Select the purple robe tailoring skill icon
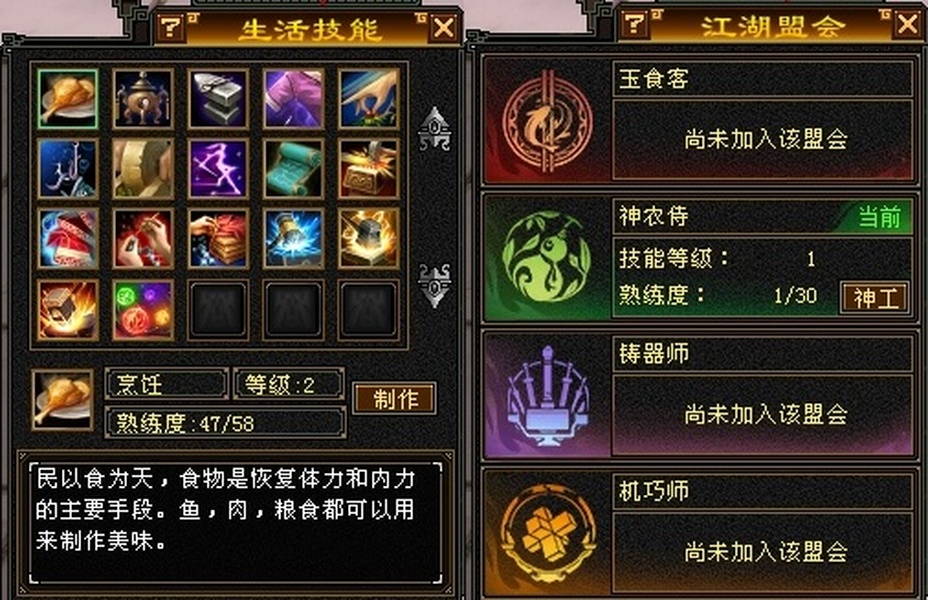Image resolution: width=928 pixels, height=600 pixels. click(293, 99)
